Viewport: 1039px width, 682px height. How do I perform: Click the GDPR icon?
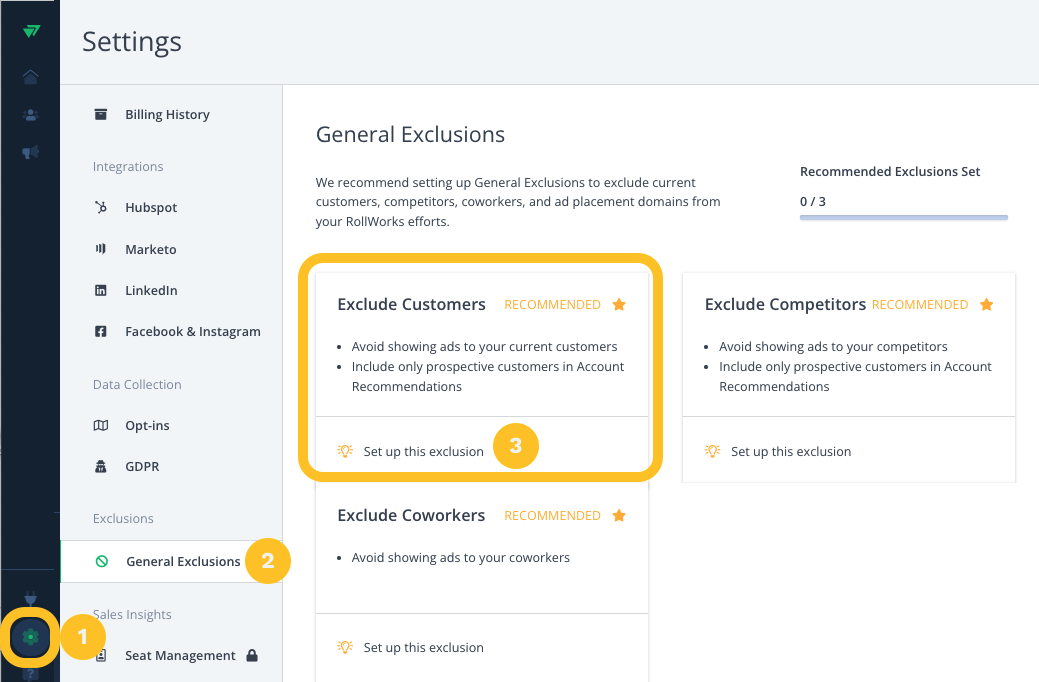click(101, 467)
